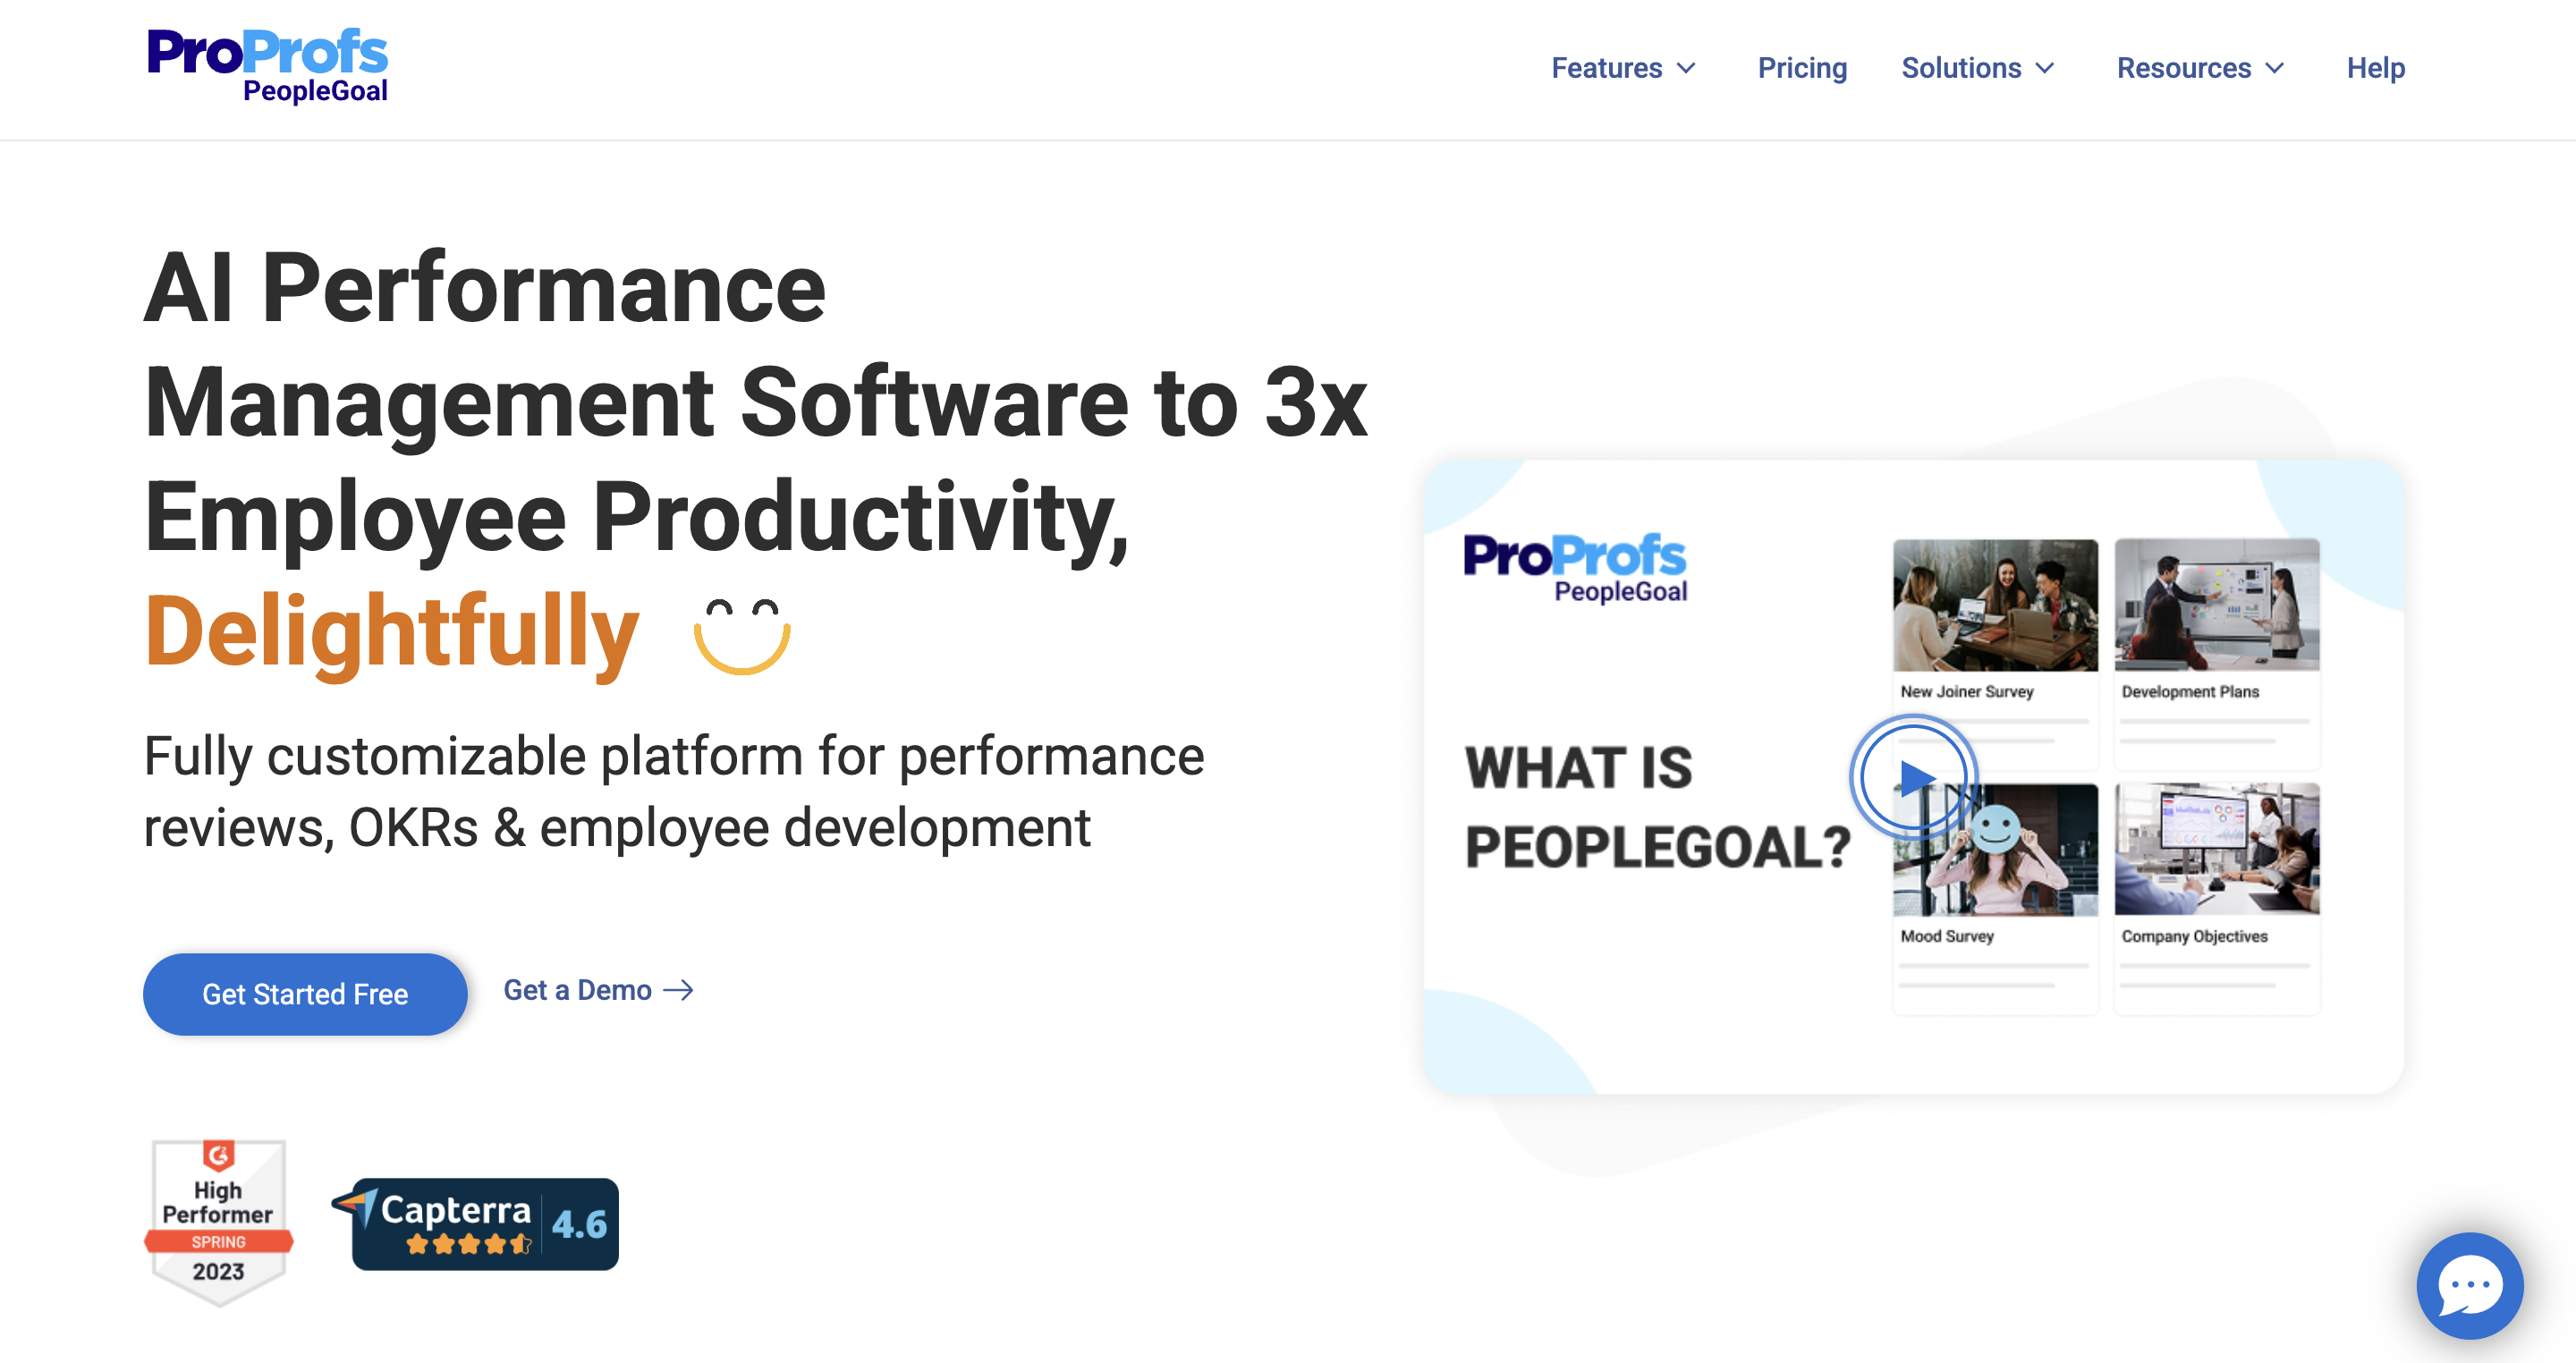2576x1363 pixels.
Task: Click the ProProfs PeopleGoal logo in the header
Action: [267, 66]
